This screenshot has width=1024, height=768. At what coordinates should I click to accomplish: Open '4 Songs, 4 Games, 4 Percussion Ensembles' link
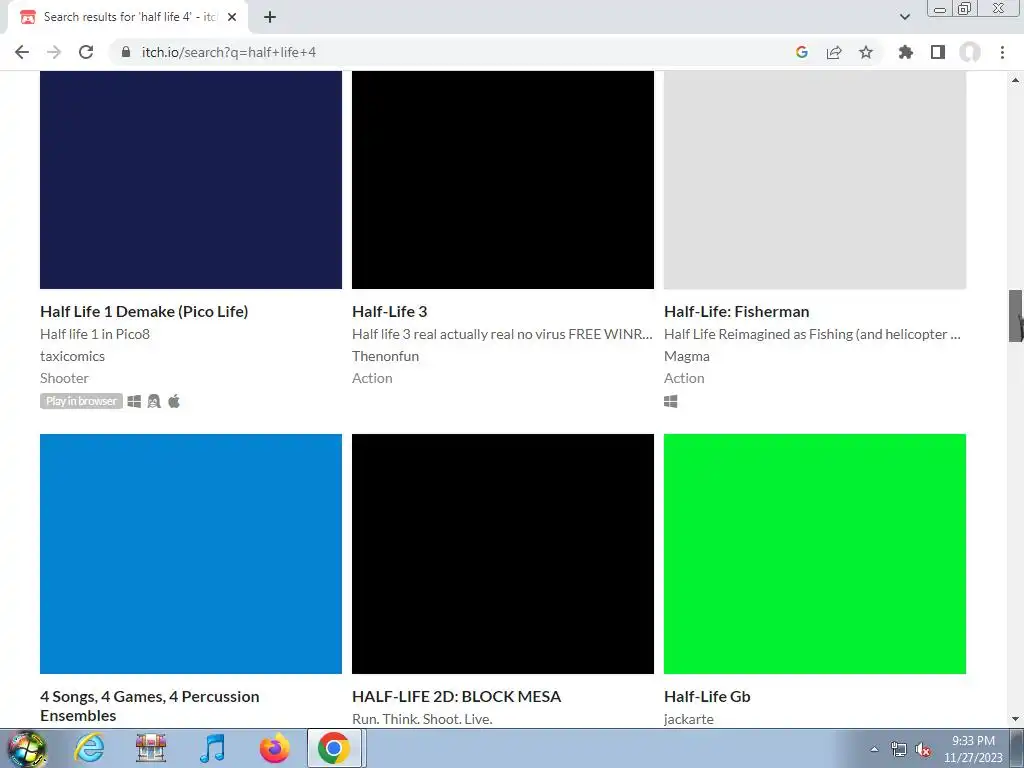[x=150, y=706]
